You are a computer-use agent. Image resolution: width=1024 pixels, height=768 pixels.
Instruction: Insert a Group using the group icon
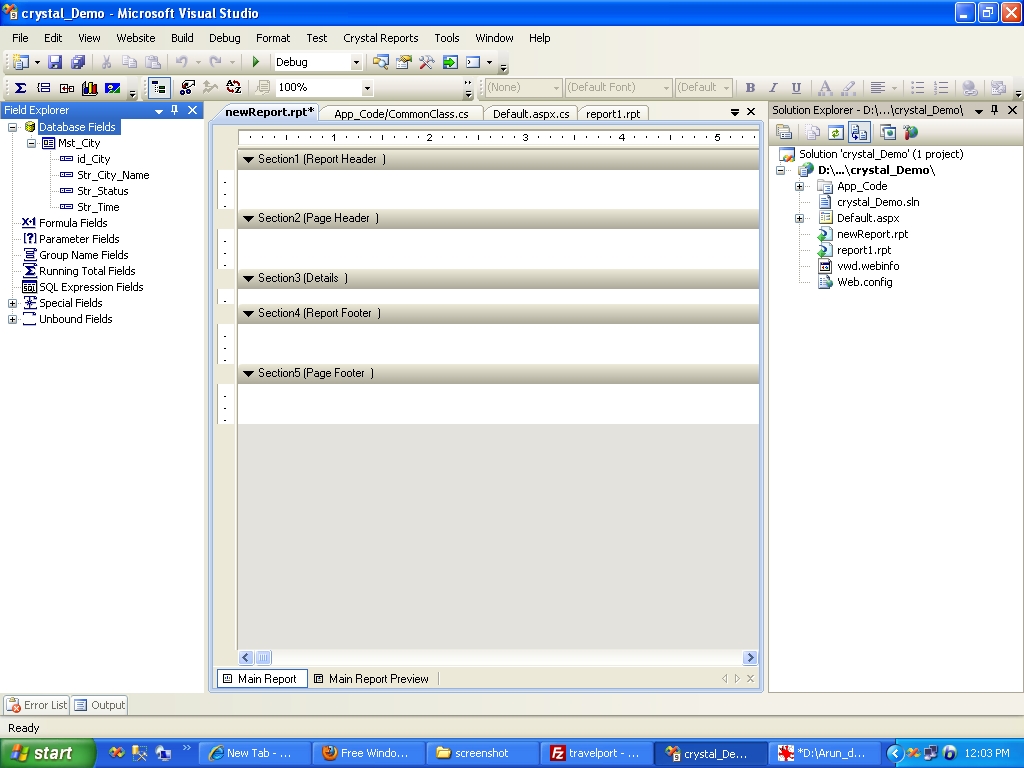pyautogui.click(x=45, y=88)
